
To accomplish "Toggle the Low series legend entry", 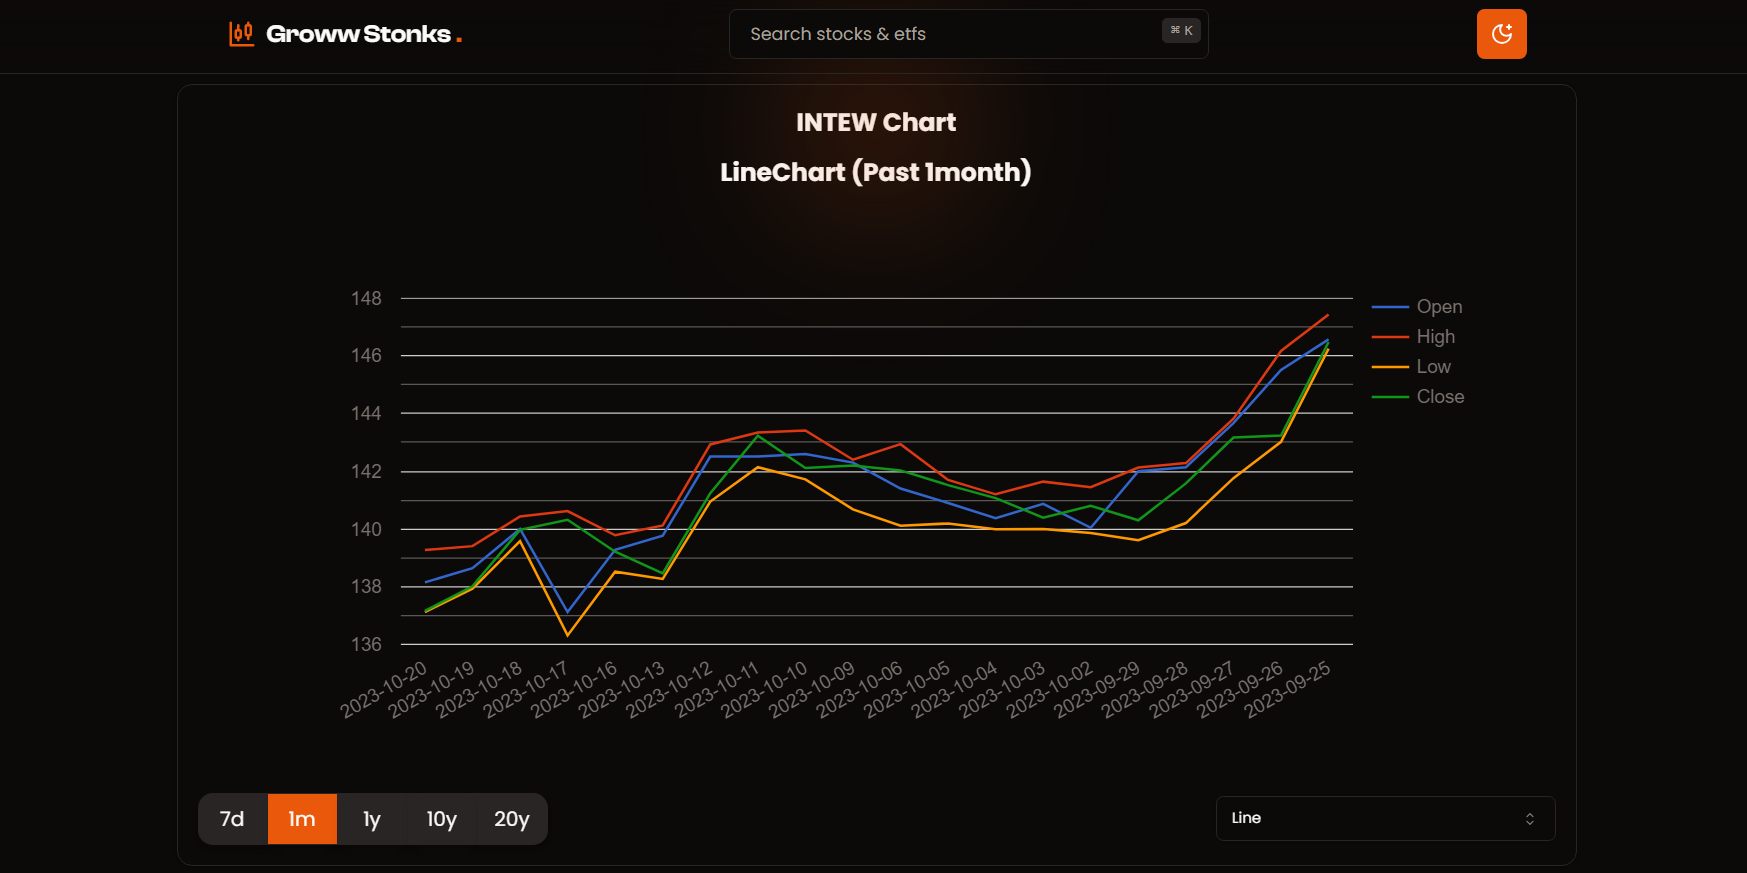I will click(x=1411, y=367).
